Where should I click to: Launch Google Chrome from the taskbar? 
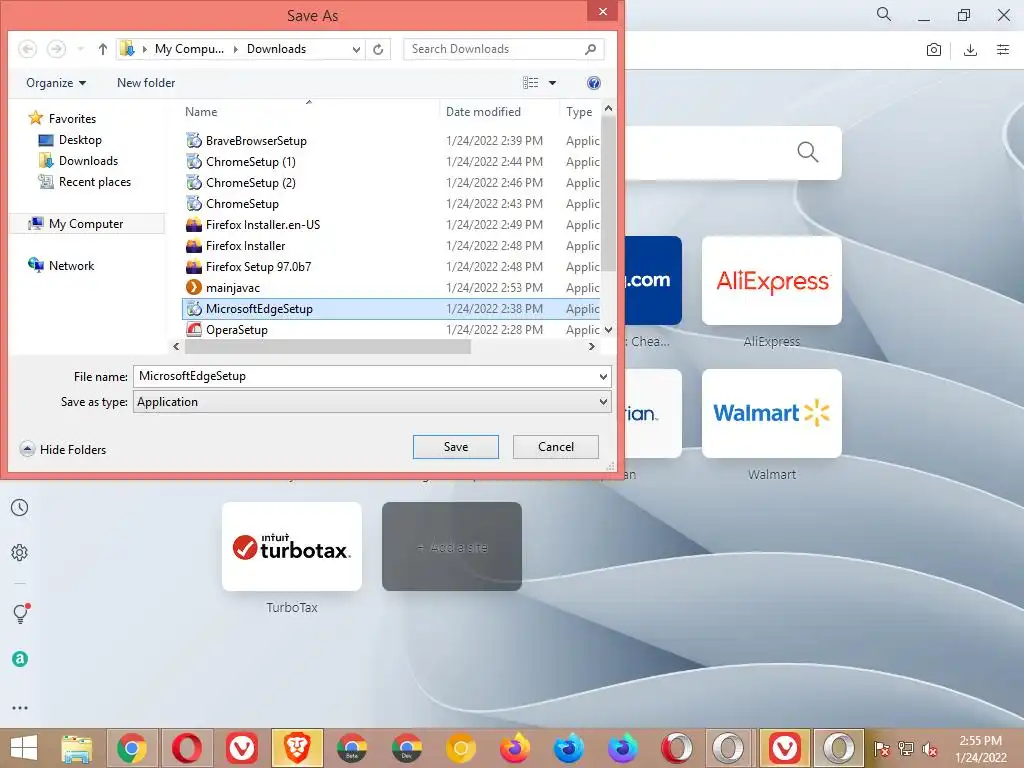point(132,748)
